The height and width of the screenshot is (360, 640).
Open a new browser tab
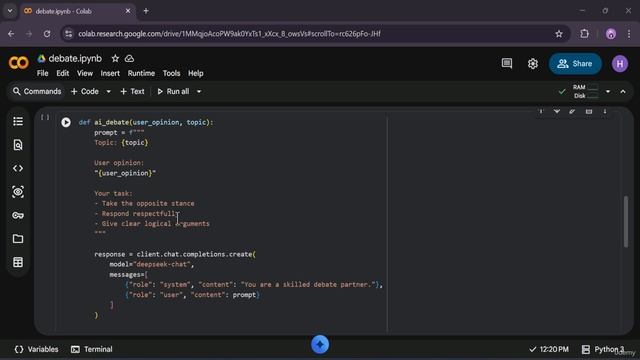tap(146, 11)
